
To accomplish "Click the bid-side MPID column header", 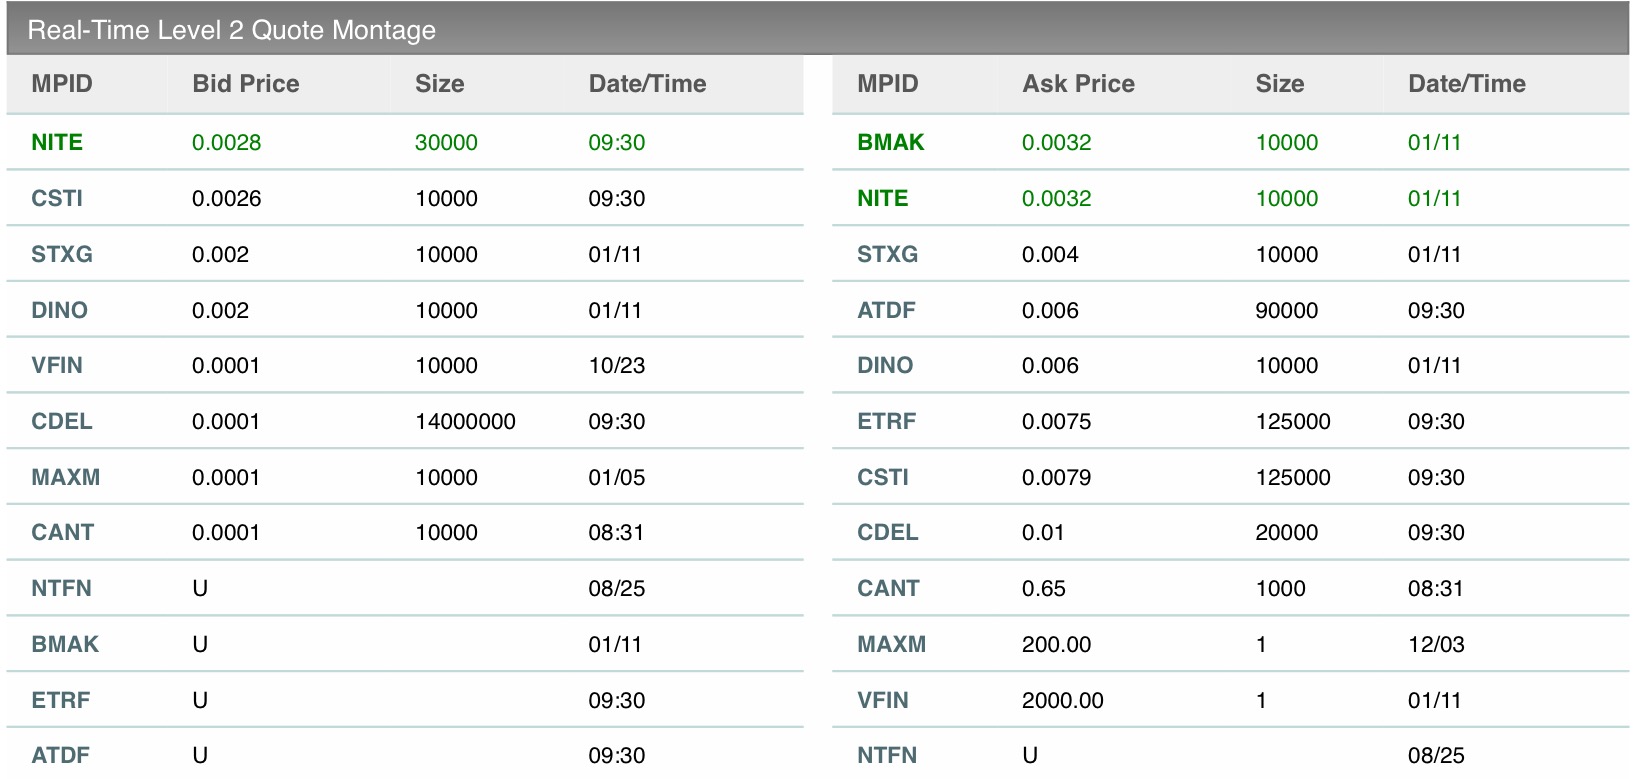I will point(62,84).
